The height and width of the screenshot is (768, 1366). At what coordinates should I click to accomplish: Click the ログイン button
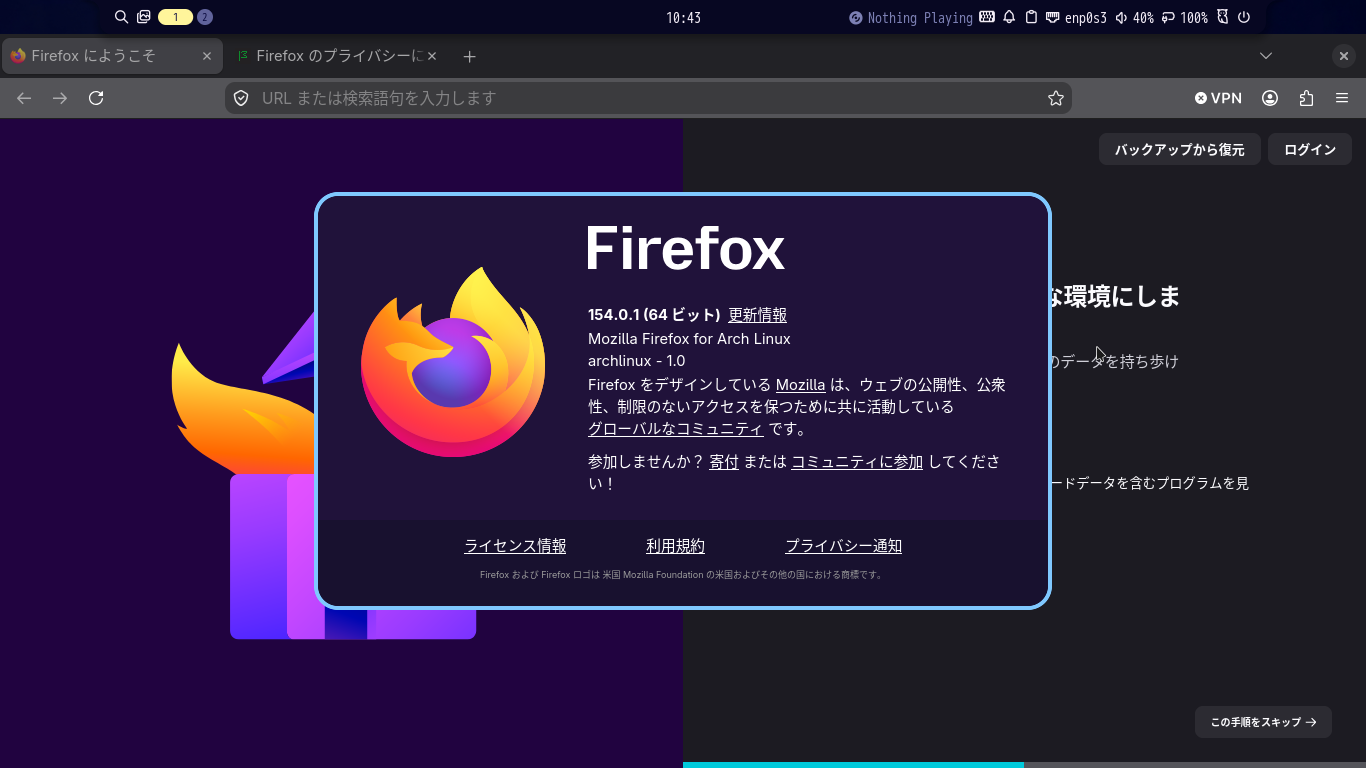pyautogui.click(x=1310, y=150)
